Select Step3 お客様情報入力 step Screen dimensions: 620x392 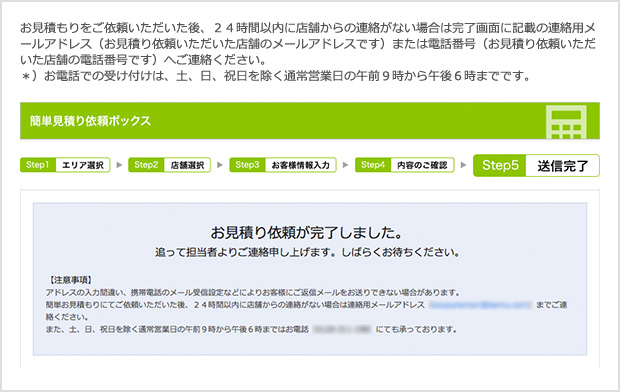[283, 165]
